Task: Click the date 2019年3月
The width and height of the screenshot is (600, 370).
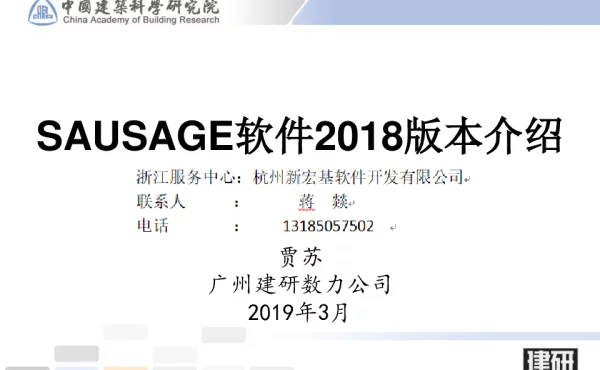Action: 298,313
